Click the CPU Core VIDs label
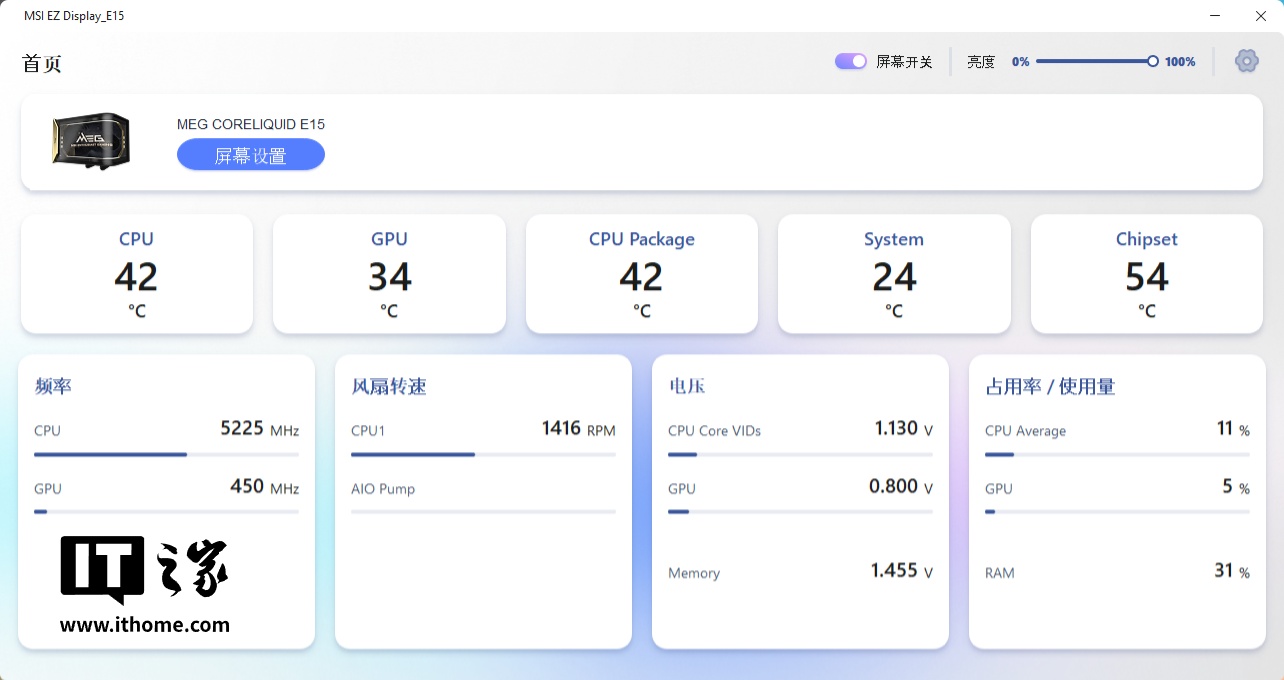Screen dimensions: 1284x680 (714, 431)
